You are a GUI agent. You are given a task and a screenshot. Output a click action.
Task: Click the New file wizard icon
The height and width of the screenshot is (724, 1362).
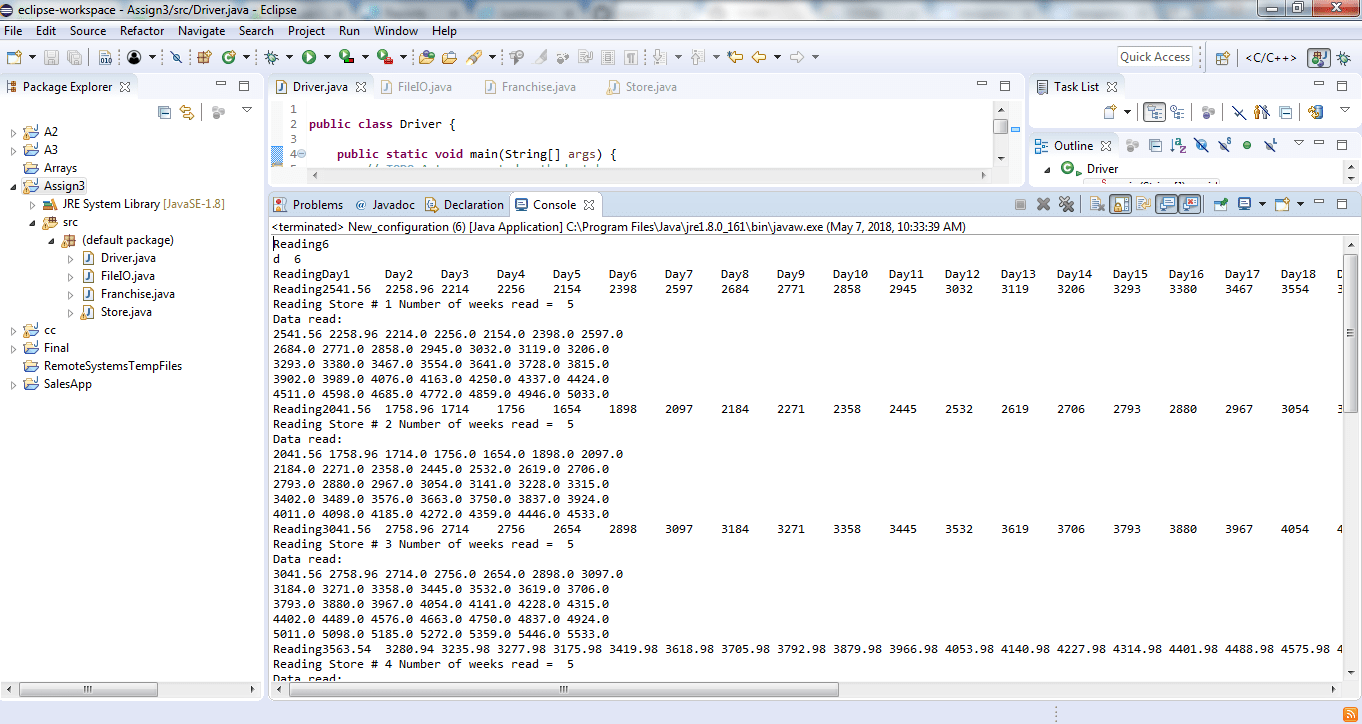tap(14, 57)
